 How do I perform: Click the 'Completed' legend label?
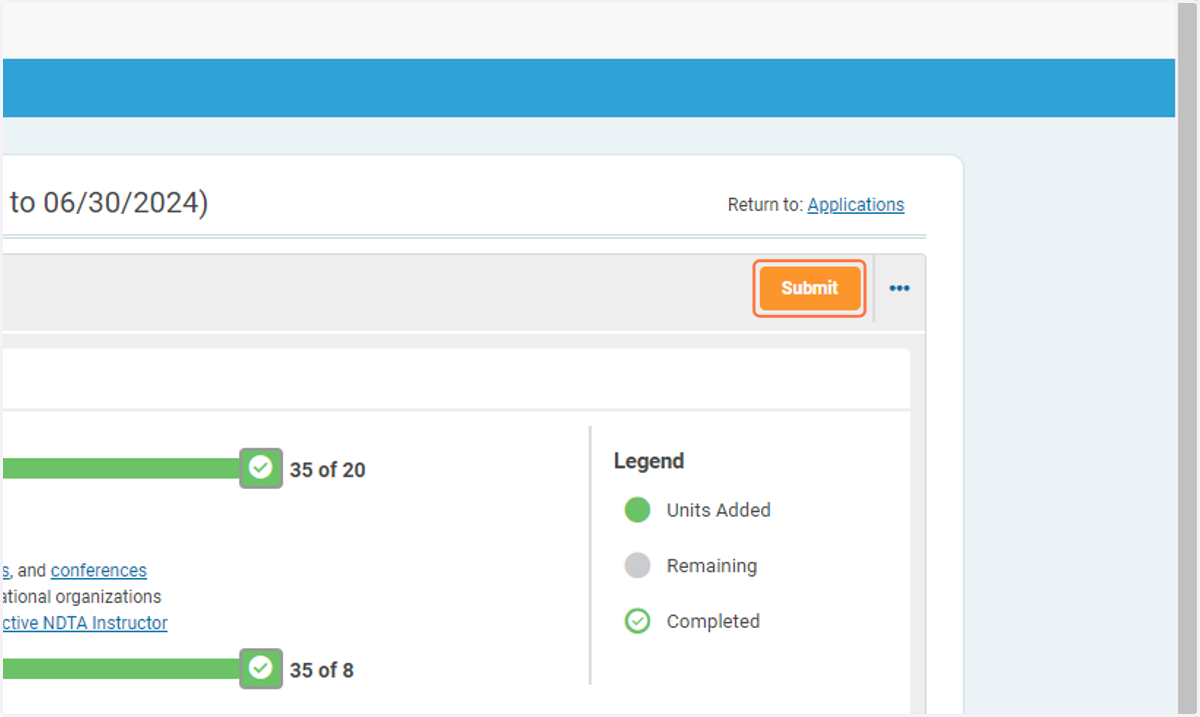click(713, 621)
